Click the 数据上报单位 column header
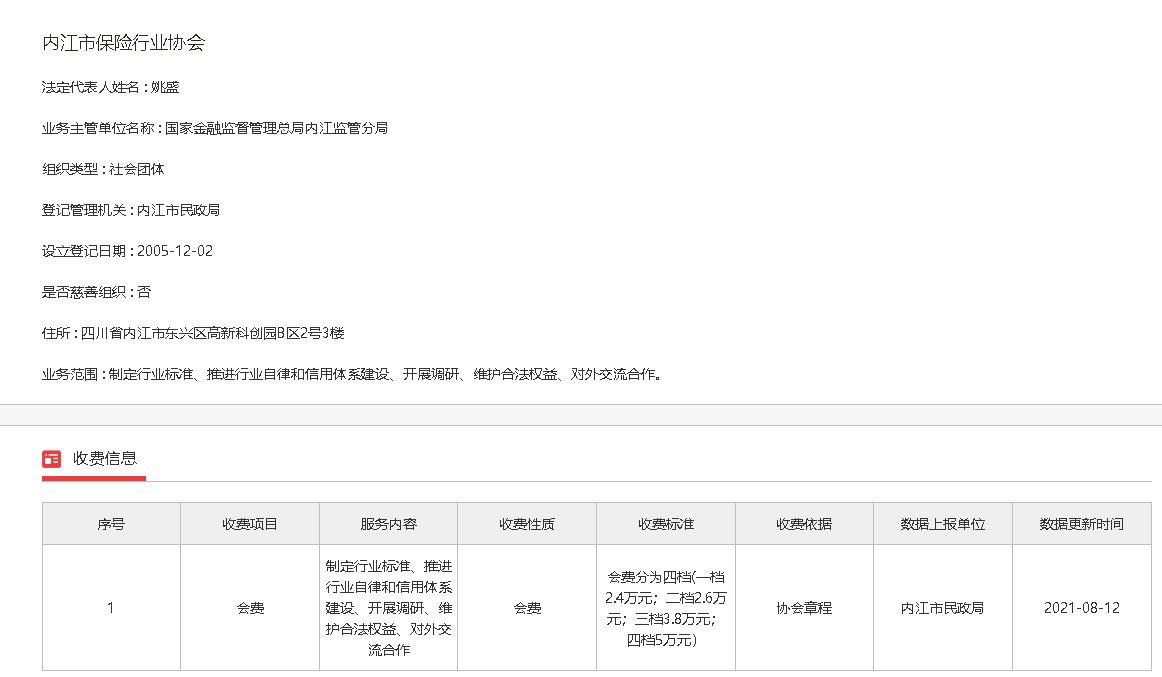The width and height of the screenshot is (1162, 677). [x=942, y=524]
